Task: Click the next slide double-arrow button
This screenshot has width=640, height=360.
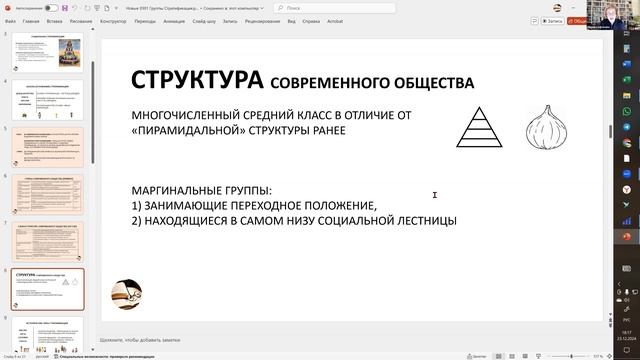Action: point(610,325)
